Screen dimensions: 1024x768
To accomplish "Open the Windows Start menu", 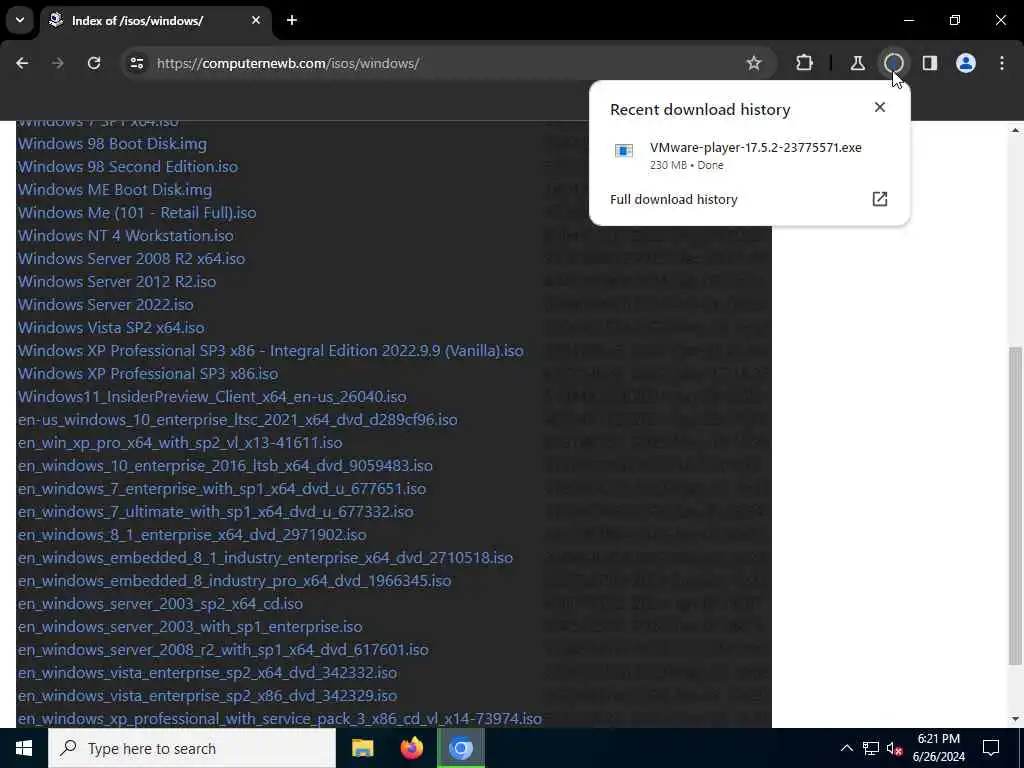I will 24,748.
